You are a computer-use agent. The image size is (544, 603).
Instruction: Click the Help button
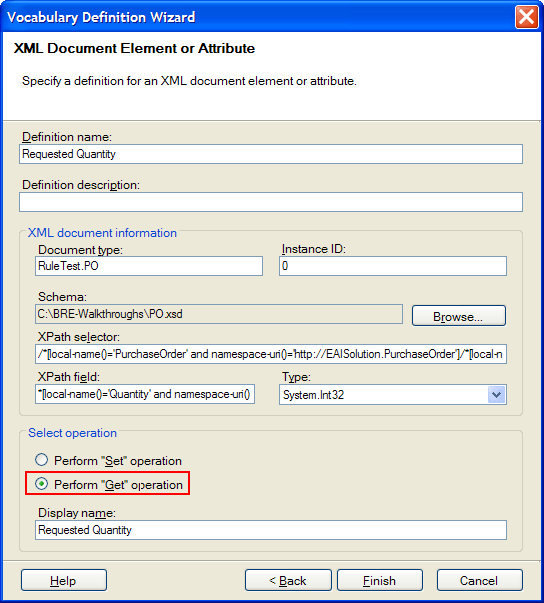64,580
